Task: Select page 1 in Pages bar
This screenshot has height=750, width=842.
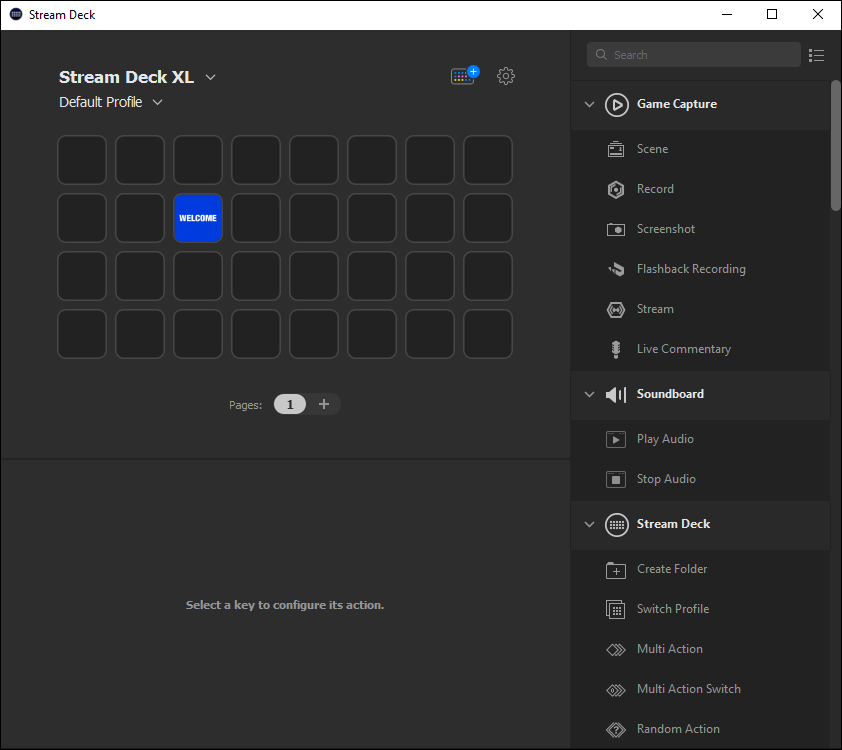Action: tap(289, 404)
